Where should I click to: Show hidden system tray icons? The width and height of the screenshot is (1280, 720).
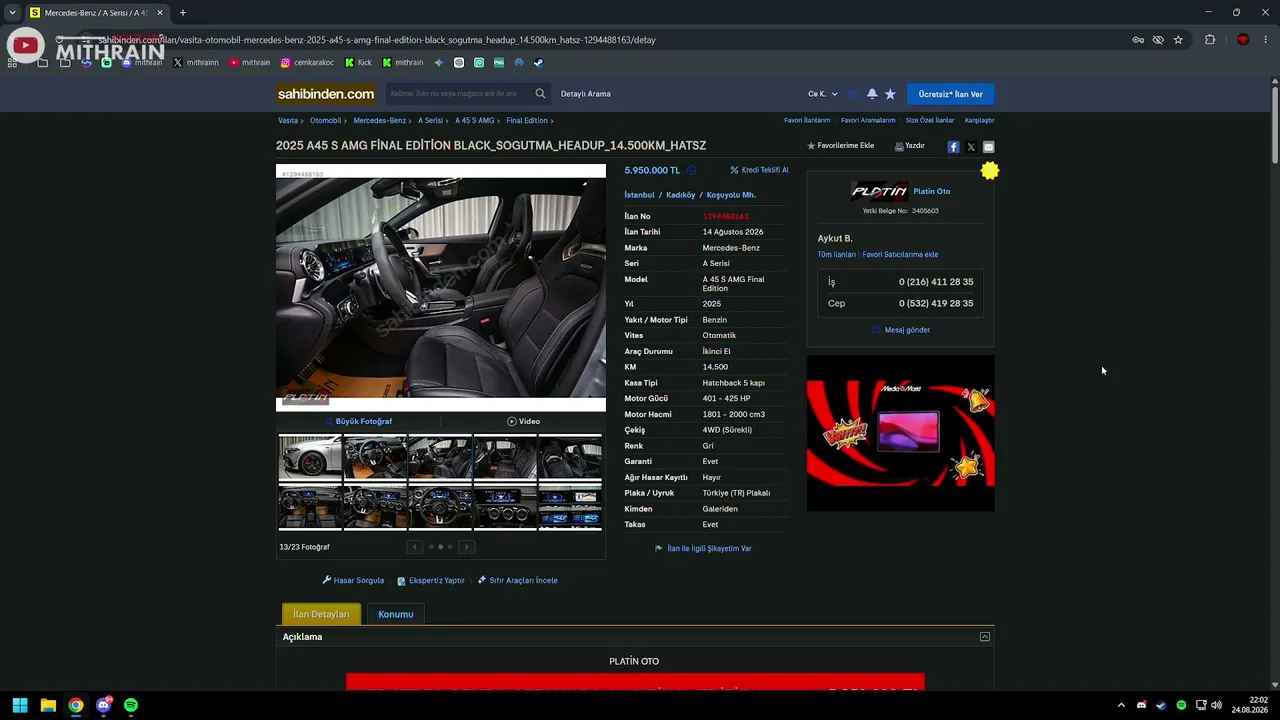click(x=1121, y=705)
